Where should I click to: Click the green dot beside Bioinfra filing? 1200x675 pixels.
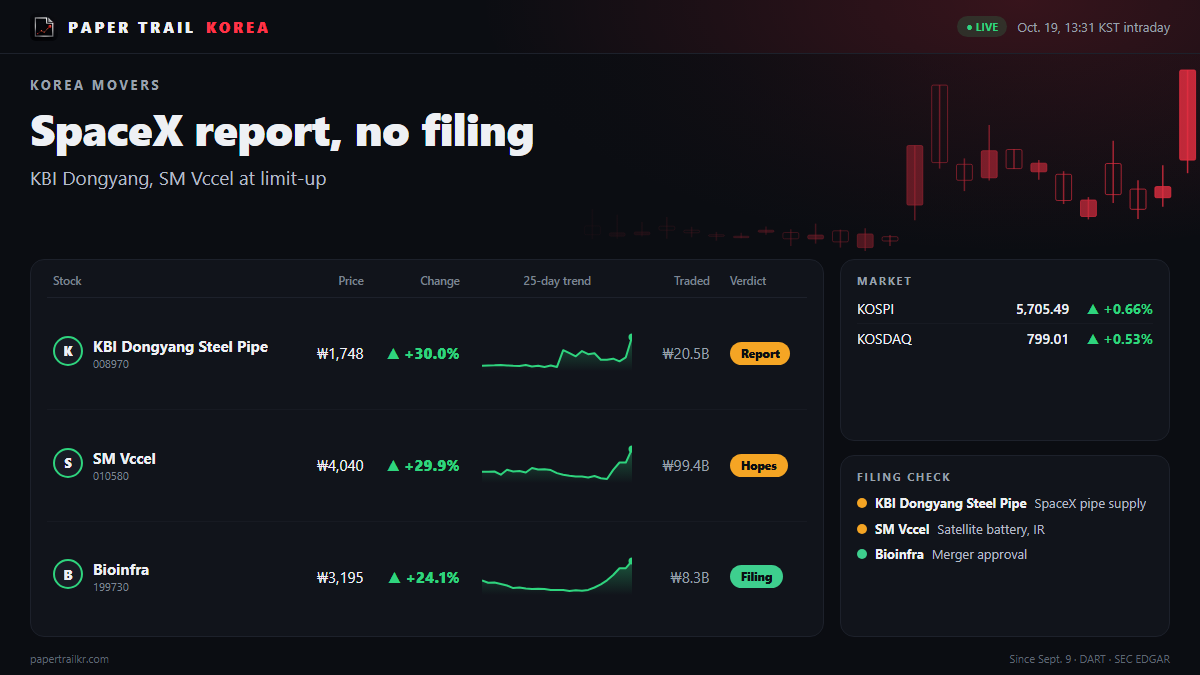[862, 554]
